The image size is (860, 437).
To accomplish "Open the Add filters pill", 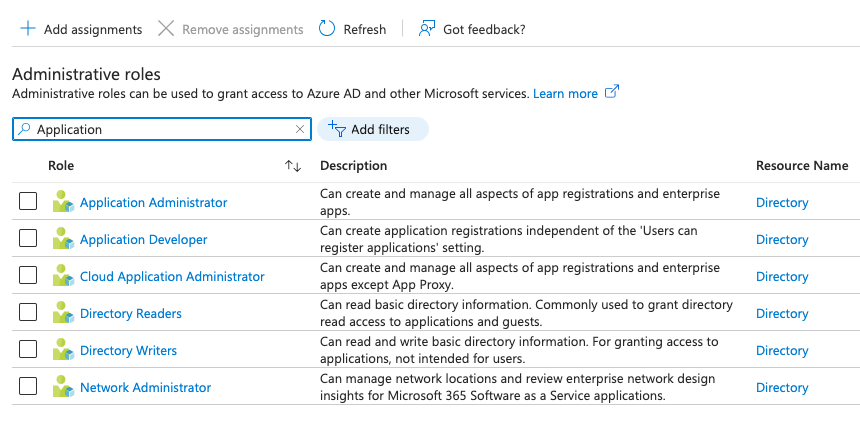I will (x=372, y=129).
